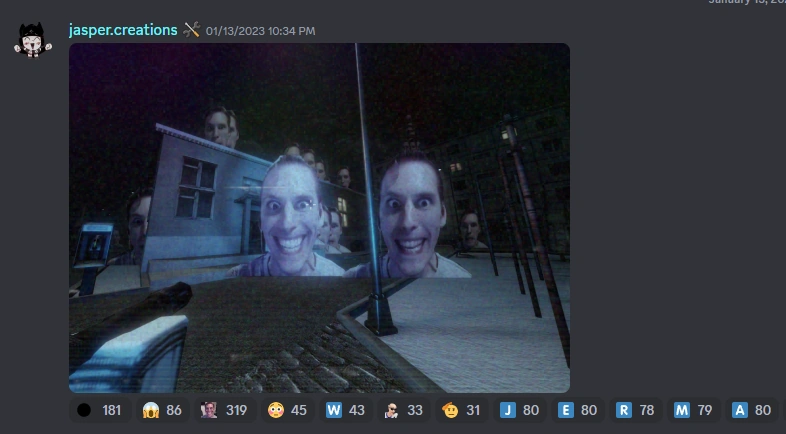Image resolution: width=786 pixels, height=434 pixels.
Task: Toggle the screaming face reaction with 86
Action: pos(161,410)
